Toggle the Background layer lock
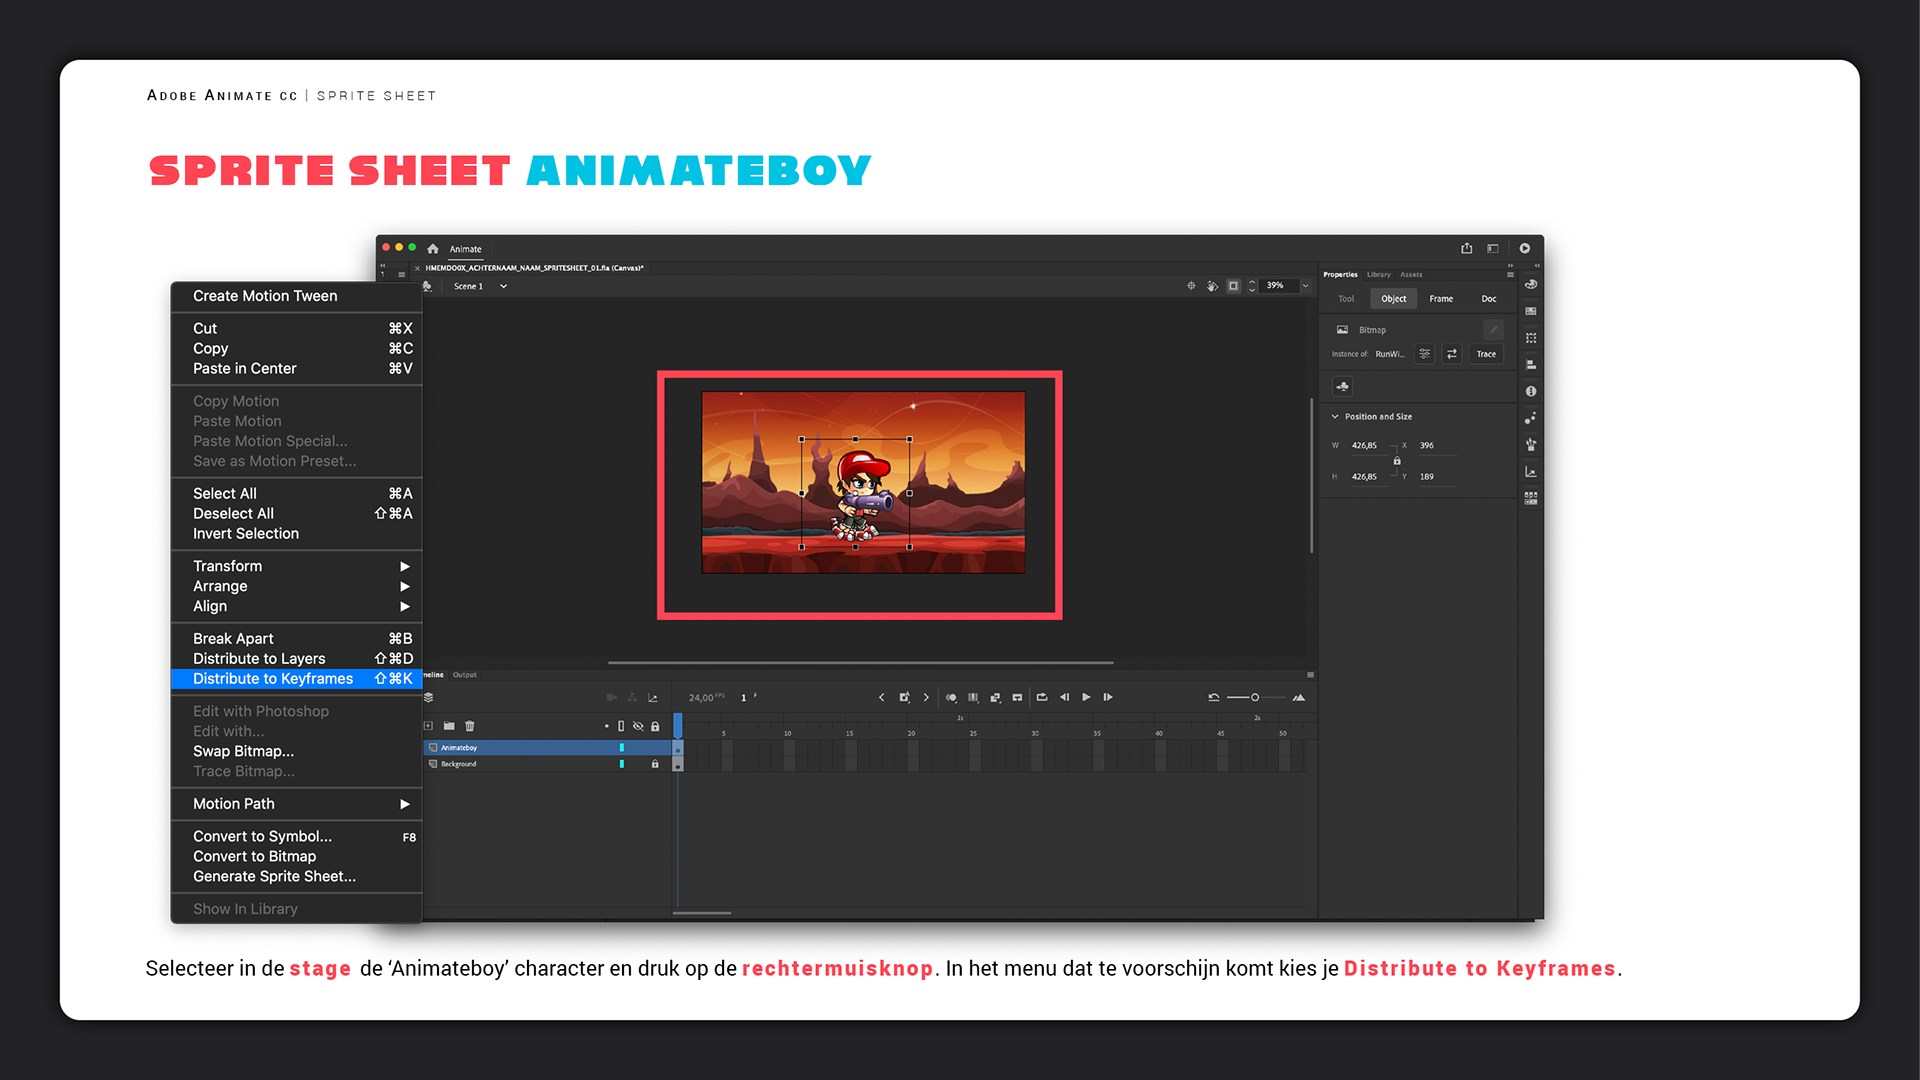 [x=655, y=764]
